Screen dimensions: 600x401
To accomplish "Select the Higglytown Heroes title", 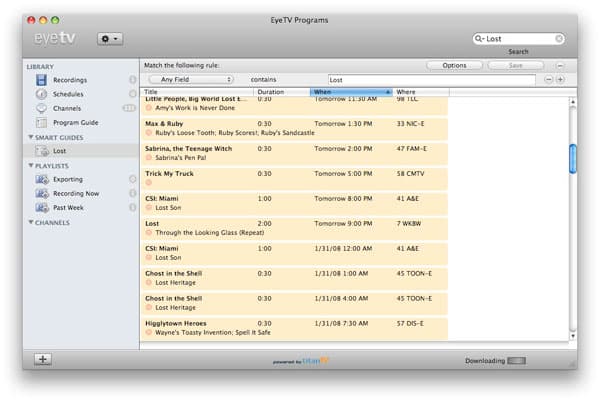I will [x=176, y=323].
